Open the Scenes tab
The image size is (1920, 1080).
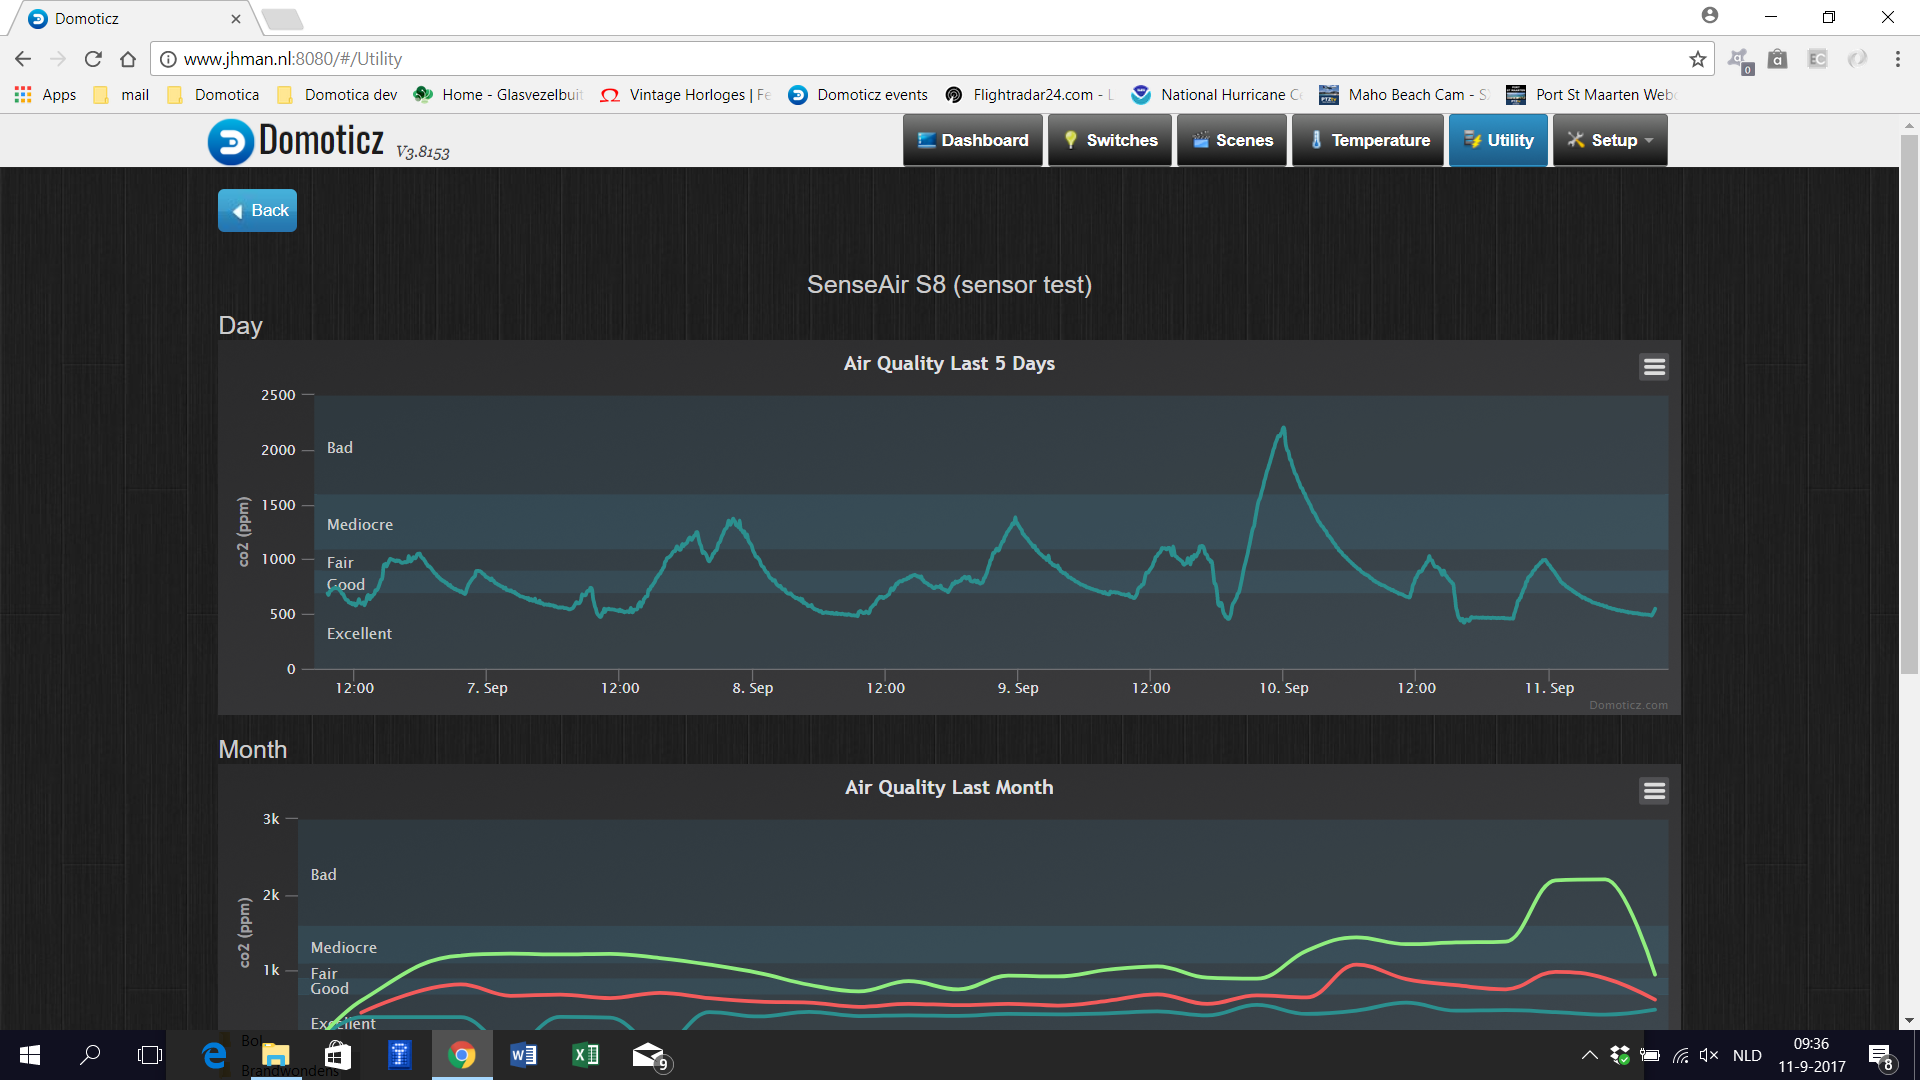point(1232,140)
